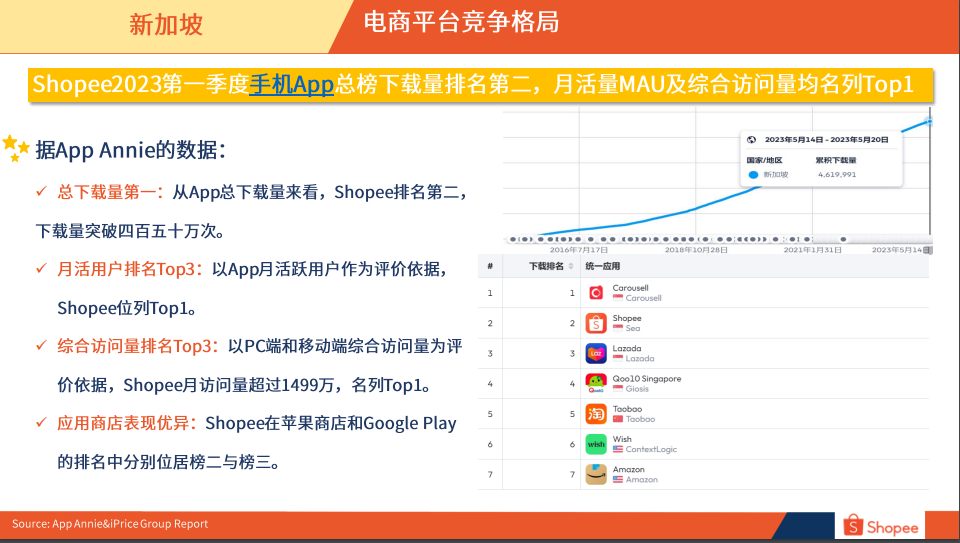Click the 2023年5月14日 axis label
Screen dimensions: 960x543
pos(899,250)
